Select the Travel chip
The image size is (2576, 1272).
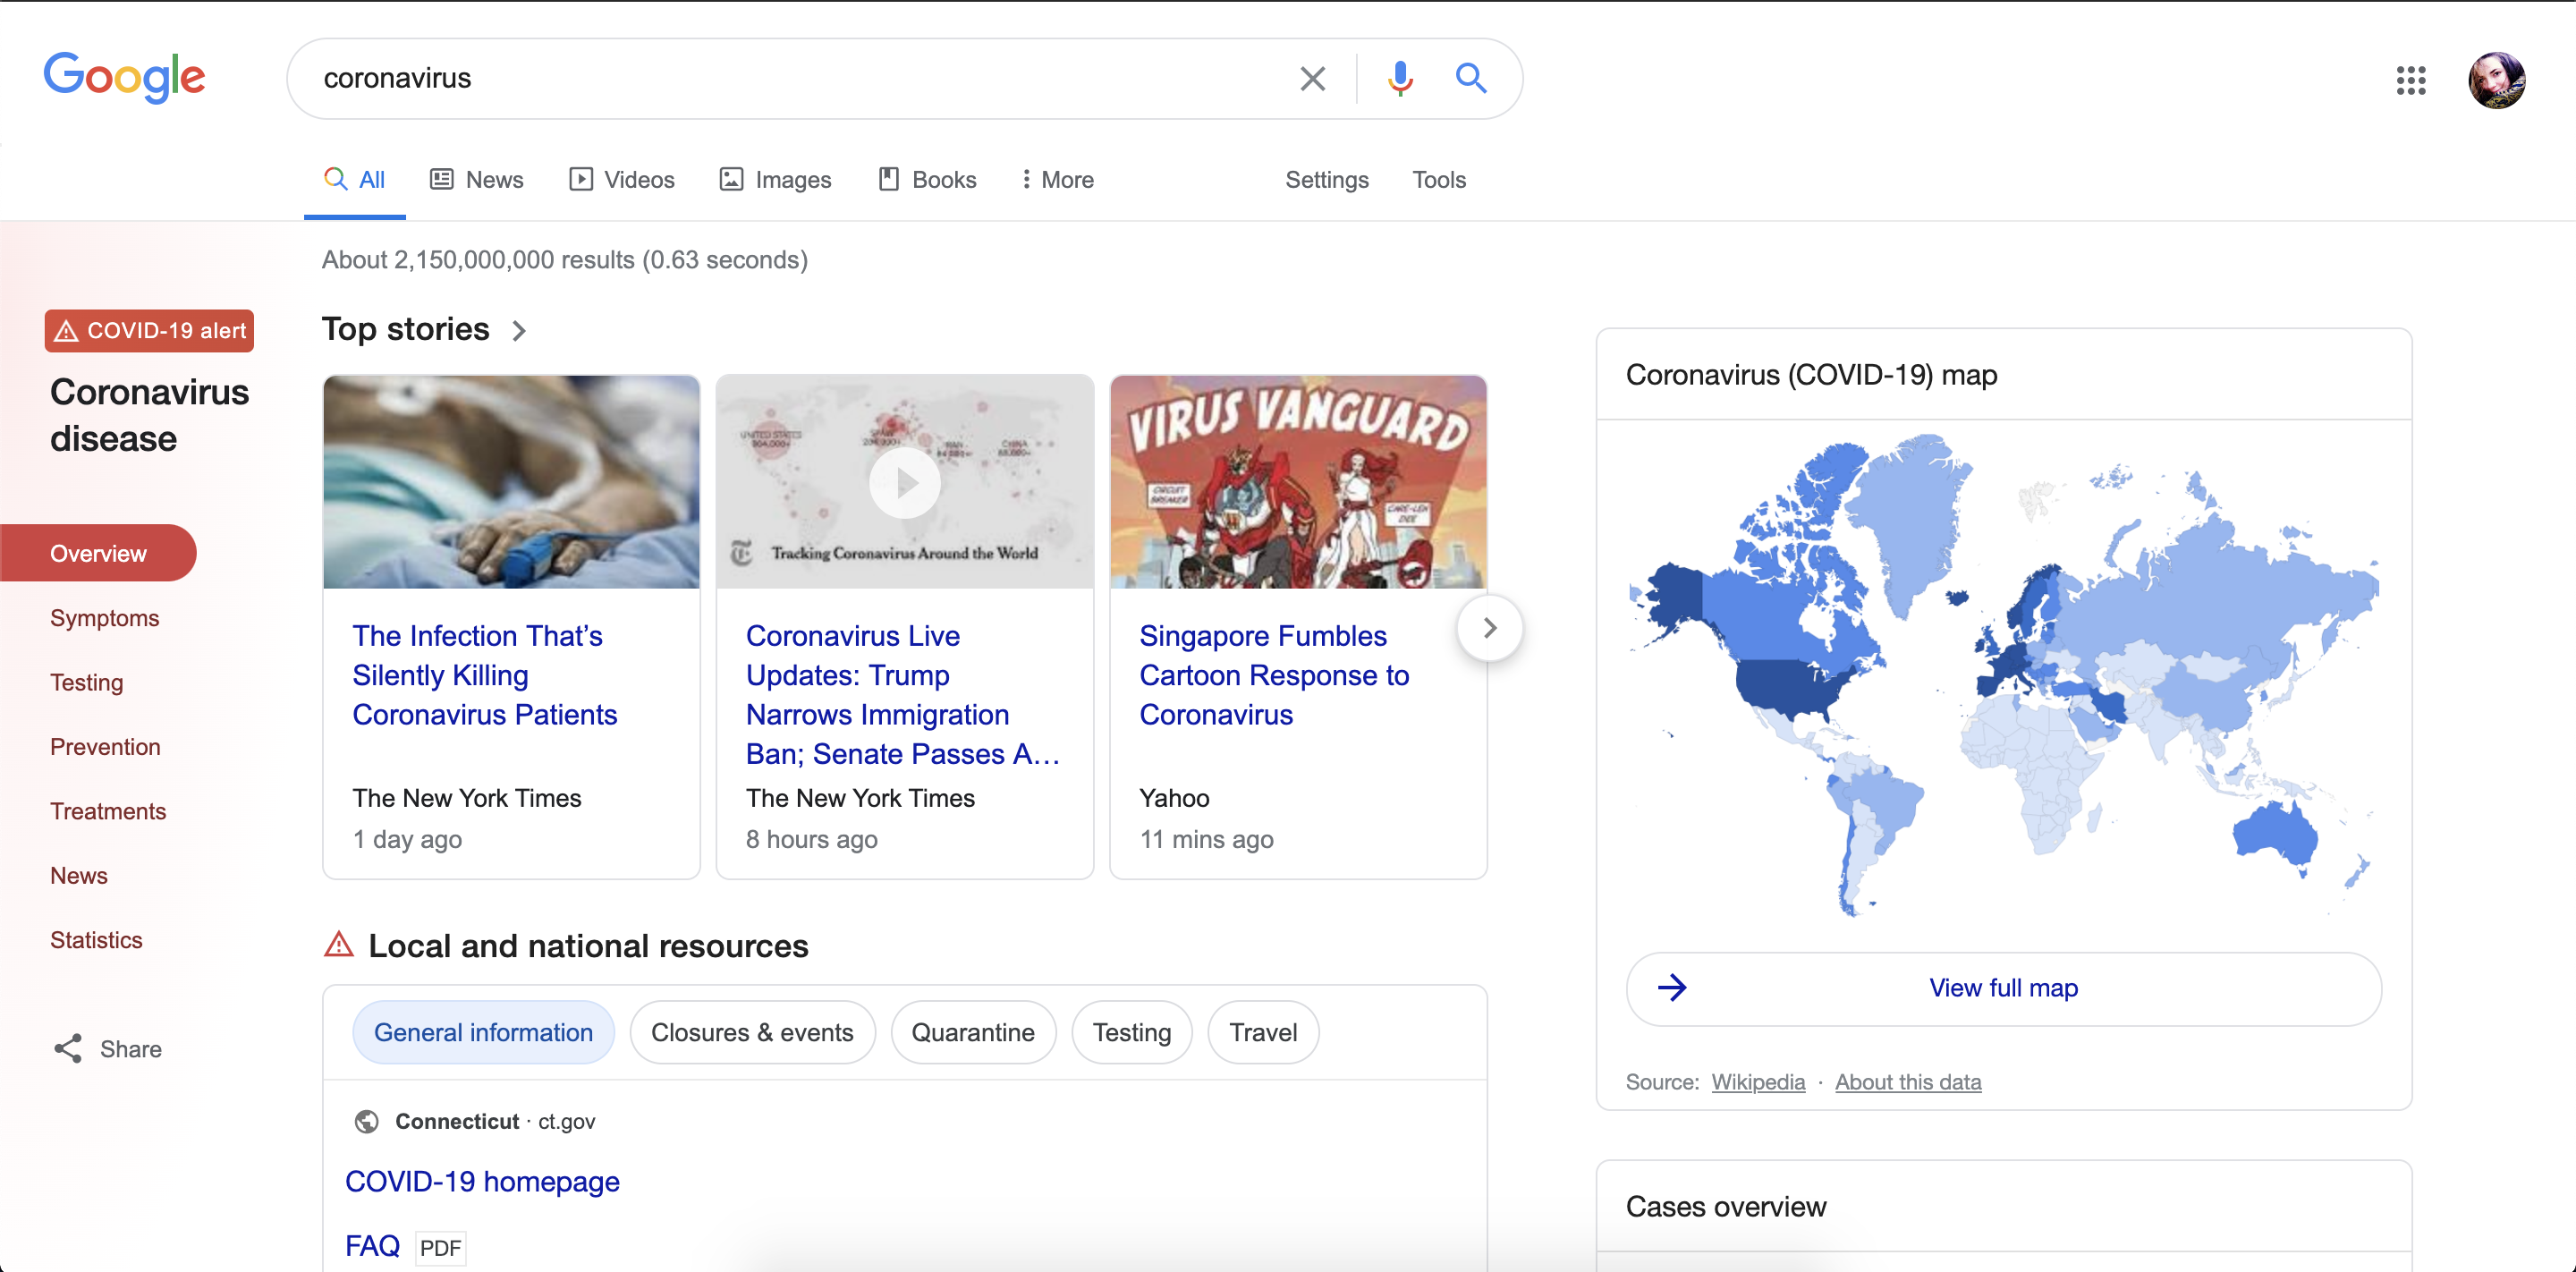pyautogui.click(x=1263, y=1032)
